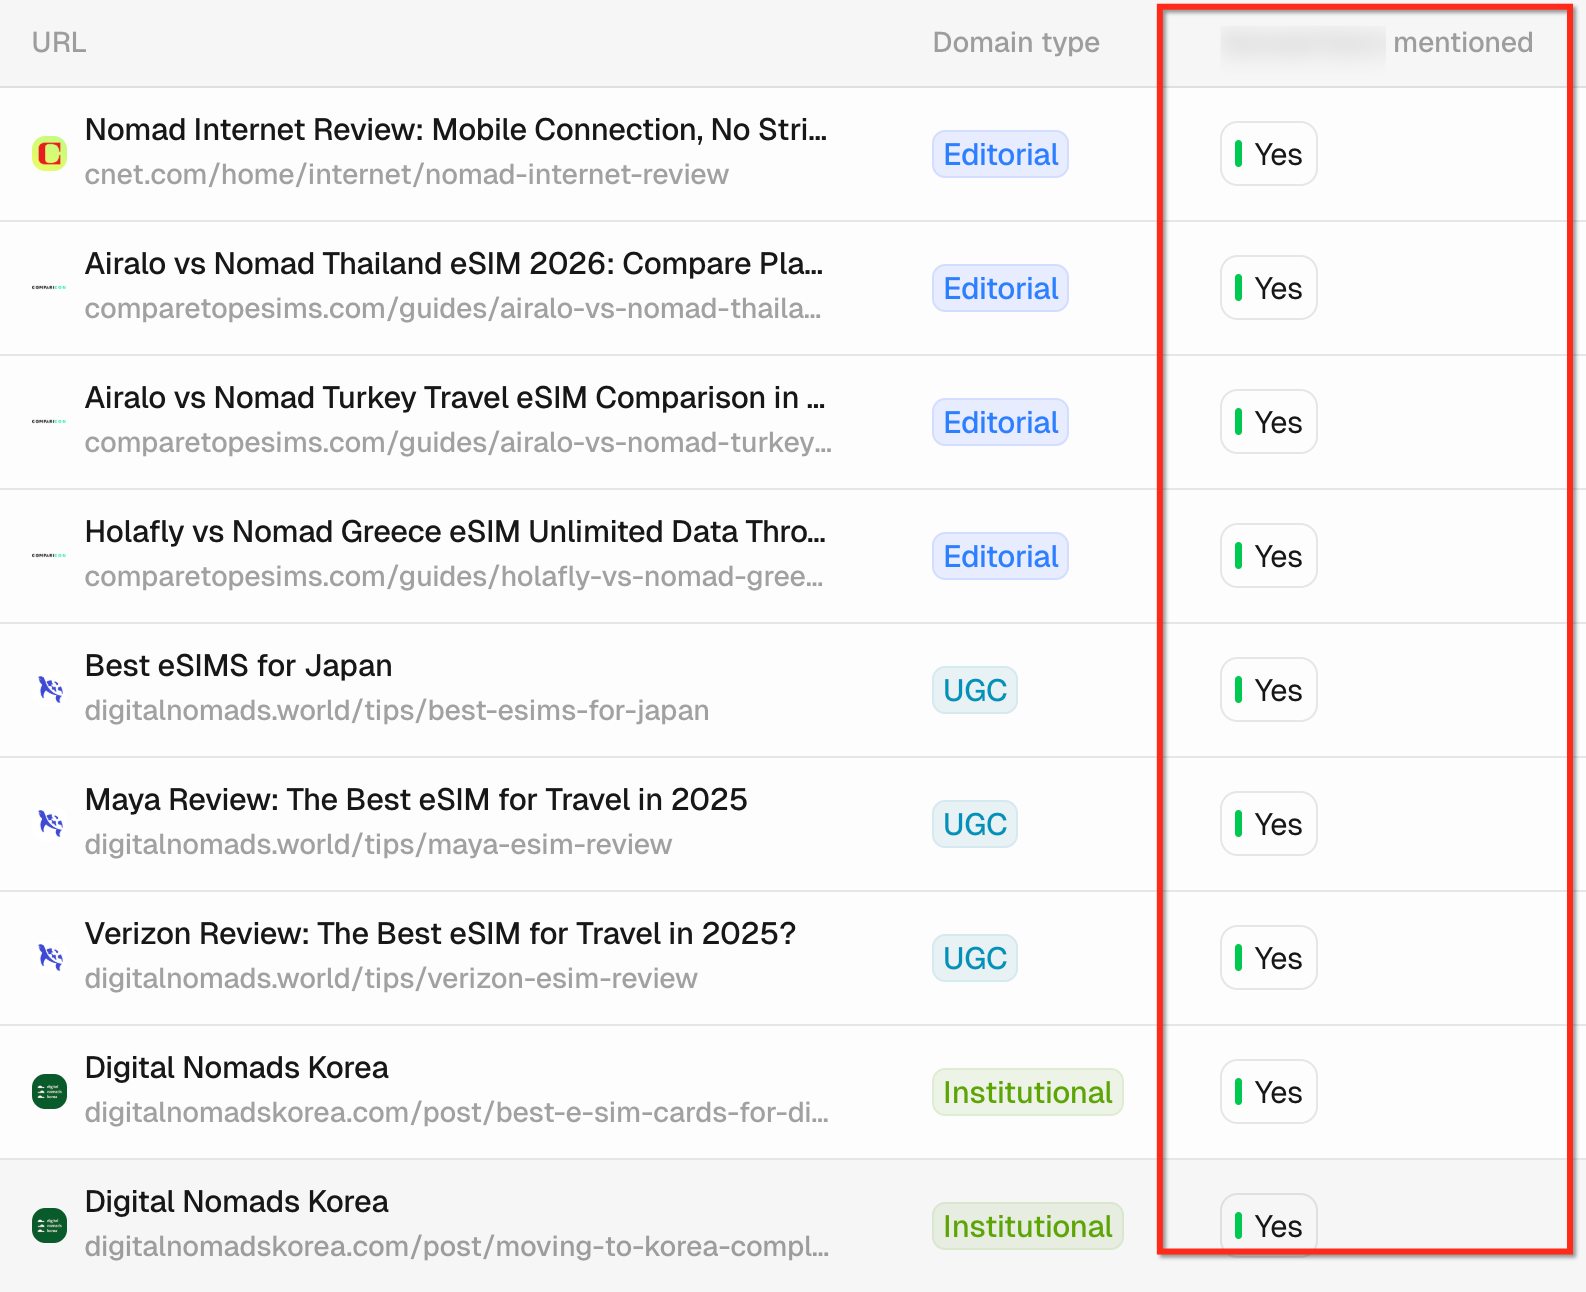Click the favicon beside Best eSIMS for Japan
Viewport: 1586px width, 1292px height.
click(x=50, y=689)
